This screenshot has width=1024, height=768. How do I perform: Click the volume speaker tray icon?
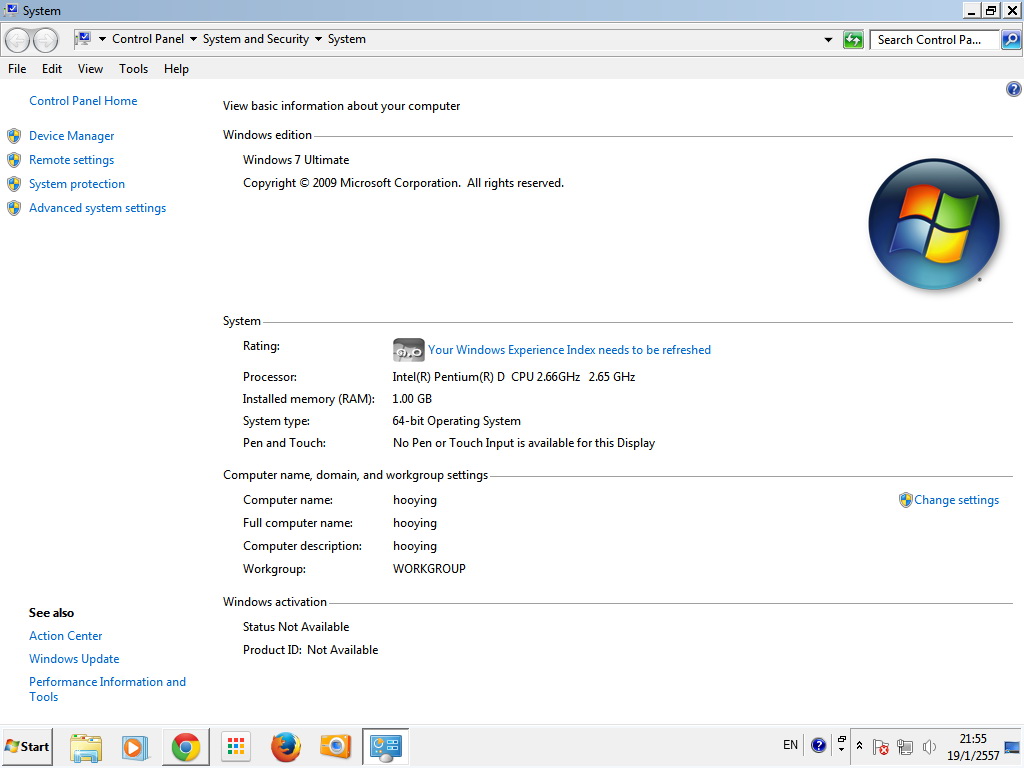click(929, 746)
